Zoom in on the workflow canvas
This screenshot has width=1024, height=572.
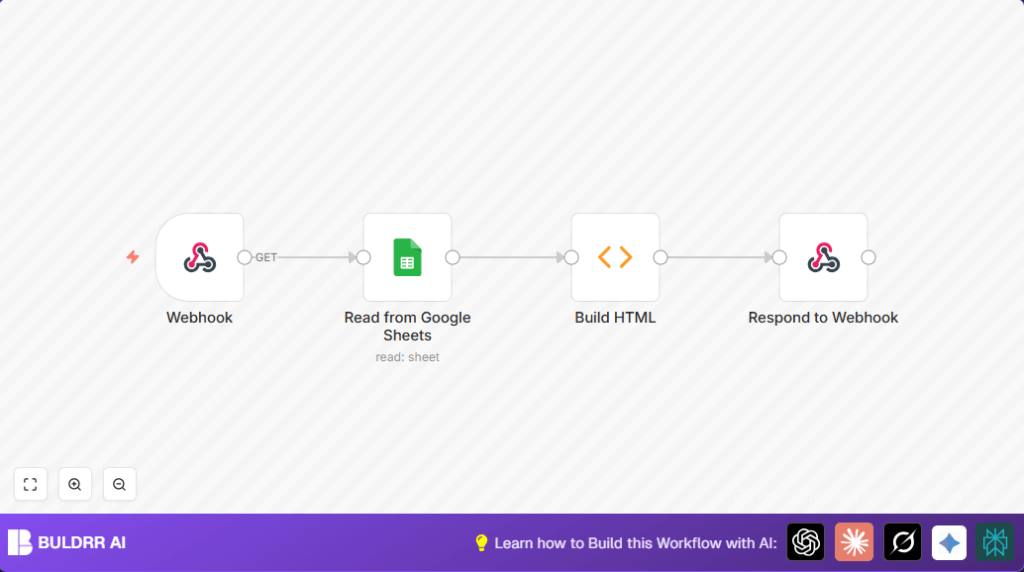tap(75, 484)
